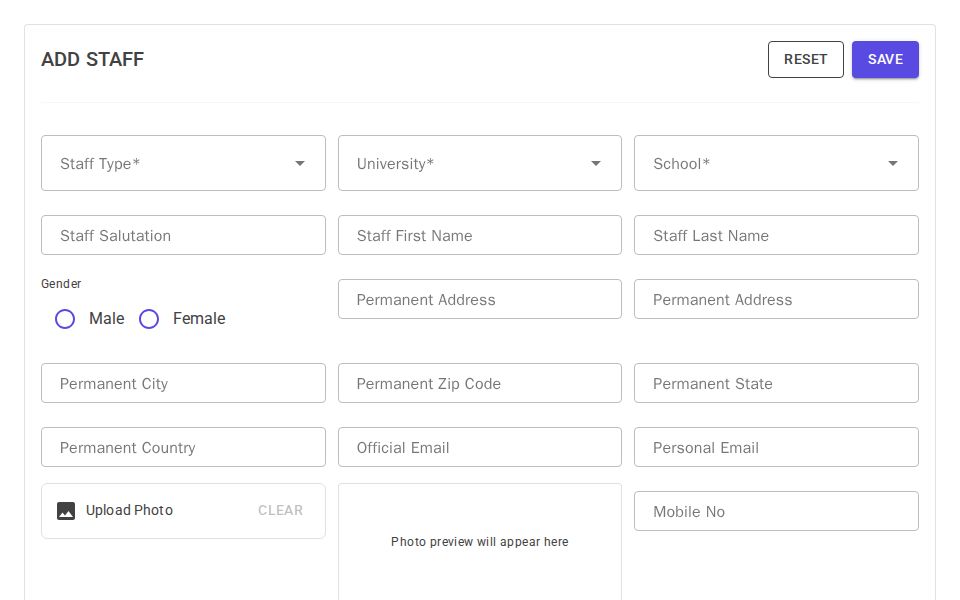Click the first Permanent Address field
960x600 pixels.
(x=479, y=299)
